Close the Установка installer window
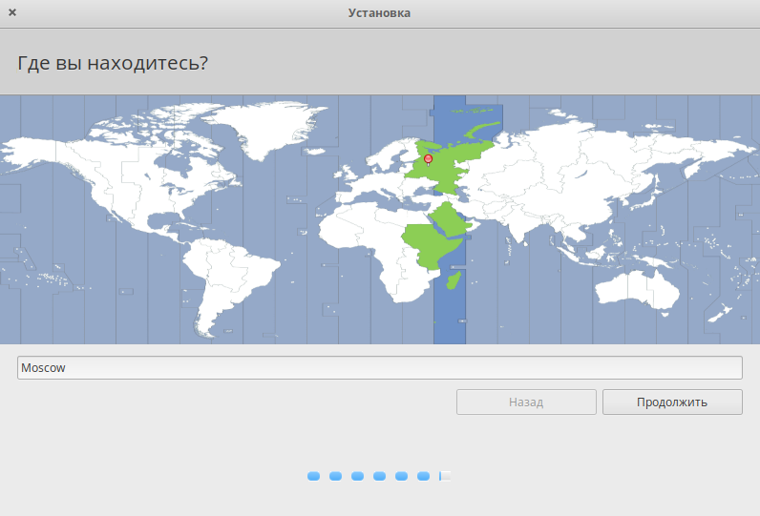The image size is (760, 516). [13, 13]
